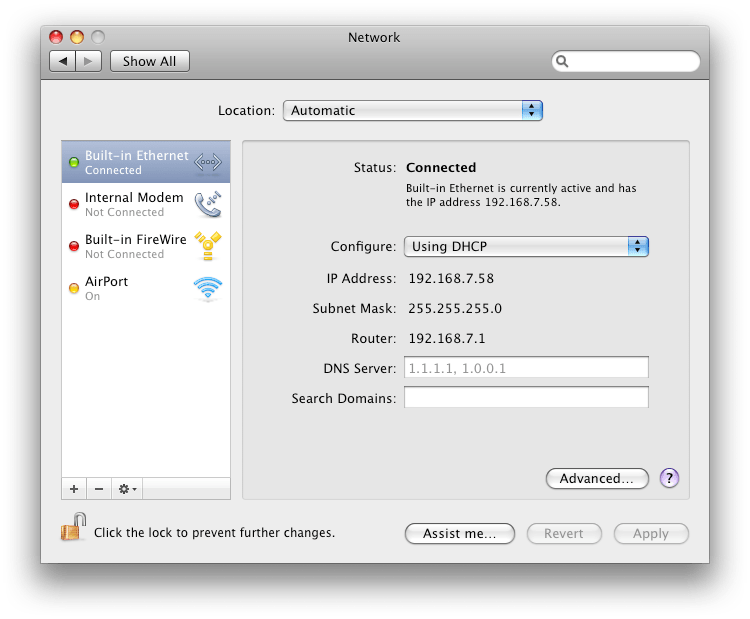Image resolution: width=750 pixels, height=619 pixels.
Task: Open the help question mark button
Action: pyautogui.click(x=670, y=478)
